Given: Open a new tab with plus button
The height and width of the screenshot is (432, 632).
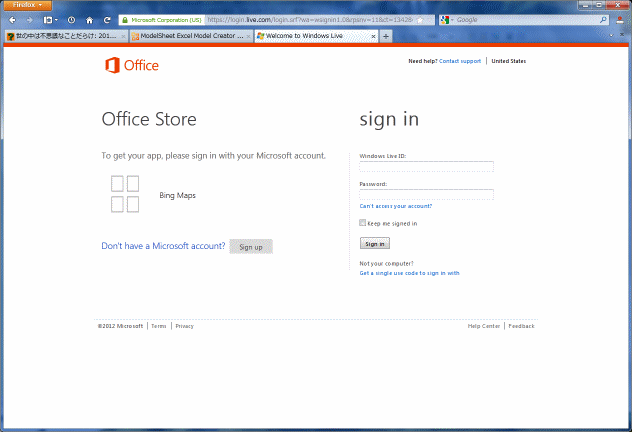Looking at the screenshot, I should pos(386,36).
